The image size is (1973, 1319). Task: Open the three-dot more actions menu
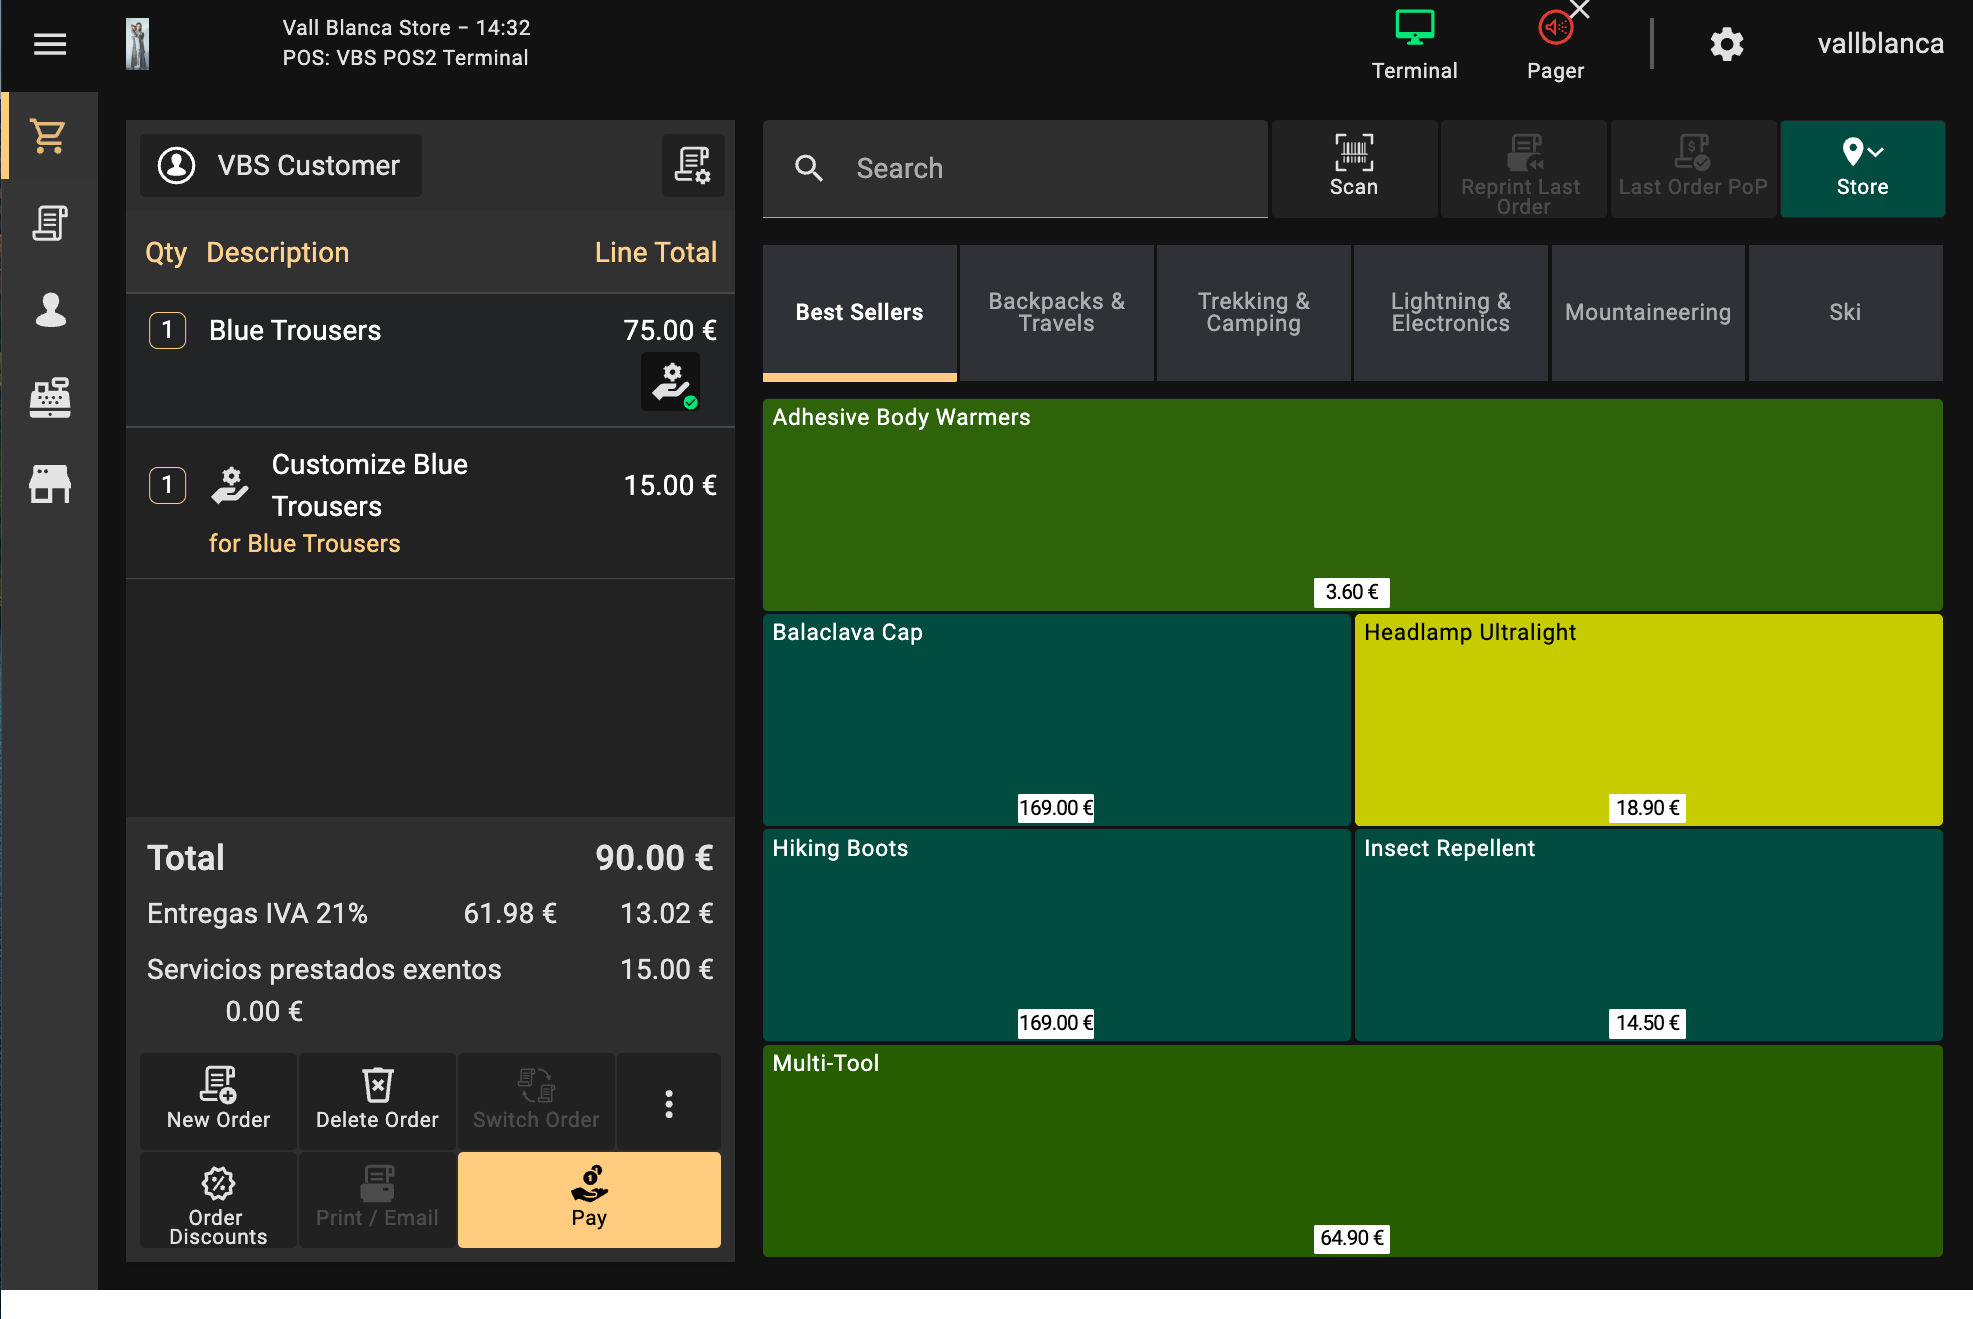coord(669,1103)
